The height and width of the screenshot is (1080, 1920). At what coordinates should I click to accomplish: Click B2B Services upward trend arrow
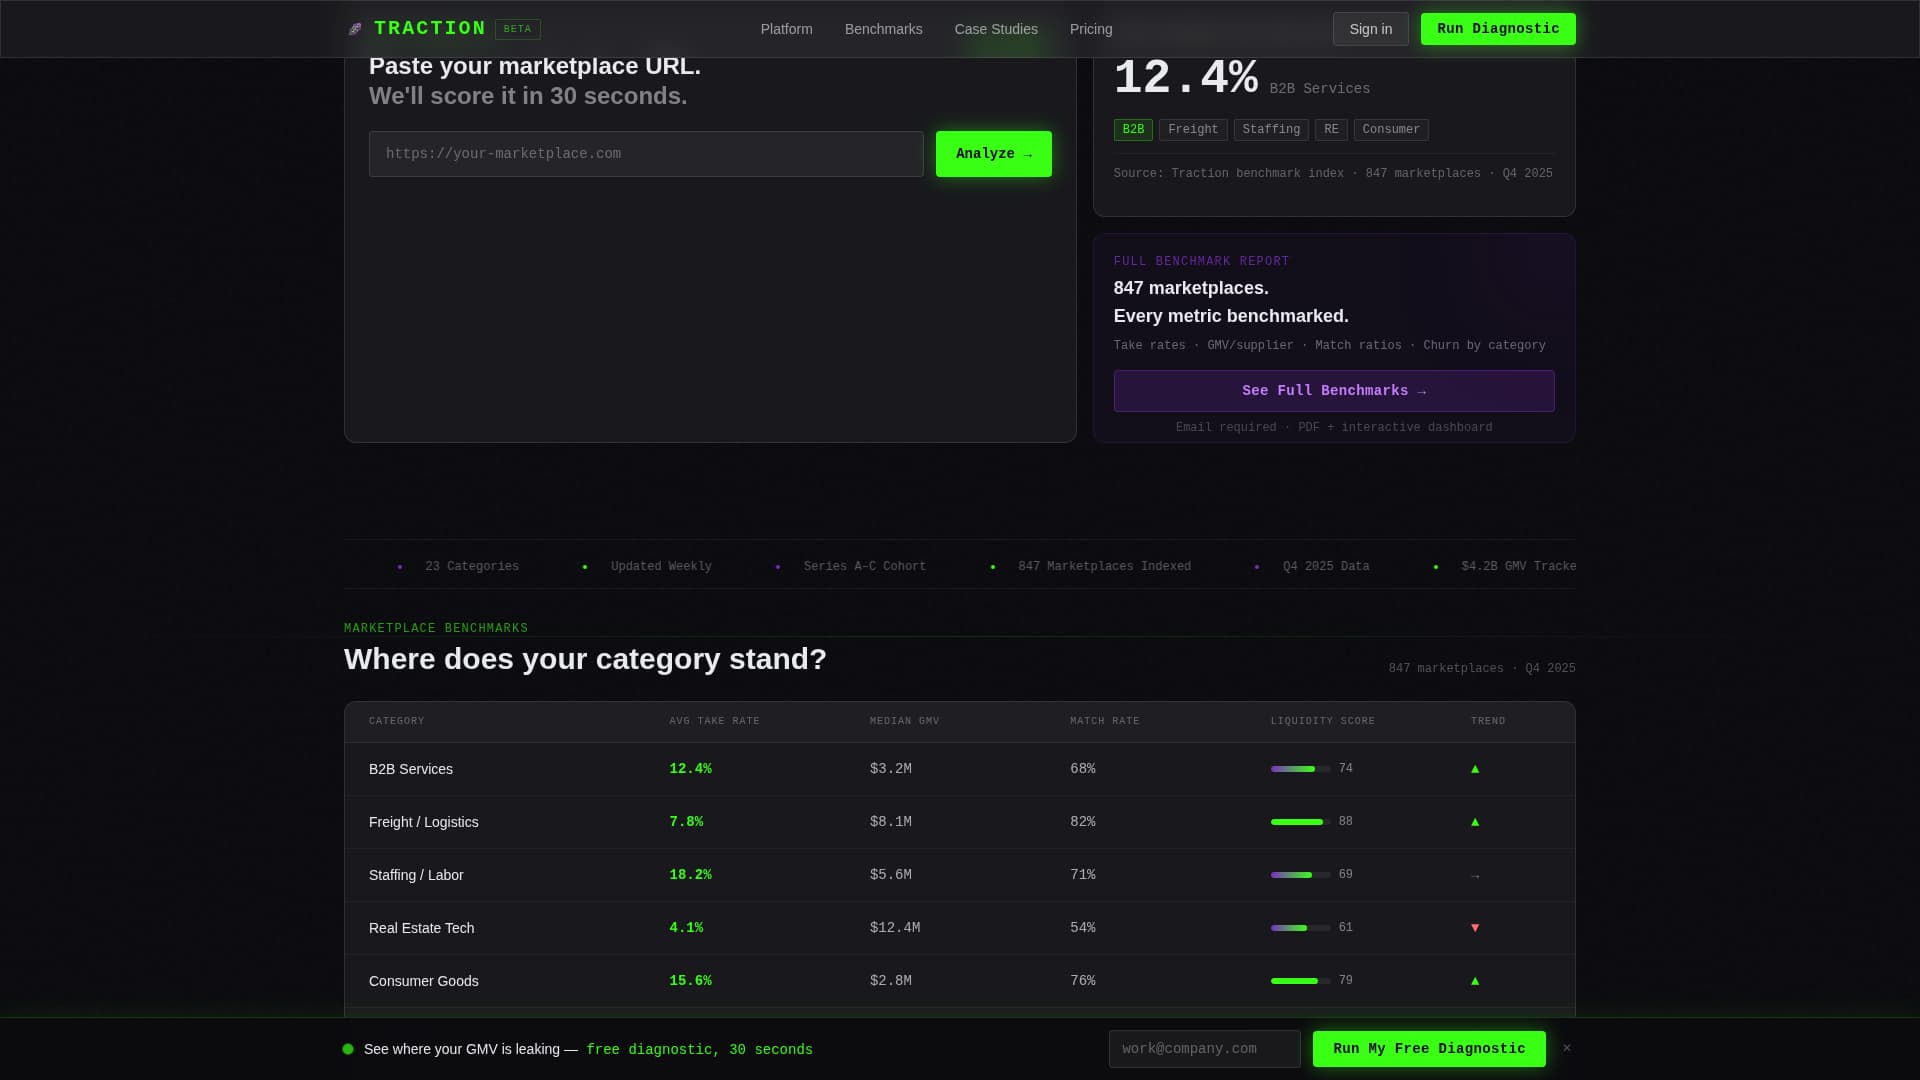(1475, 769)
